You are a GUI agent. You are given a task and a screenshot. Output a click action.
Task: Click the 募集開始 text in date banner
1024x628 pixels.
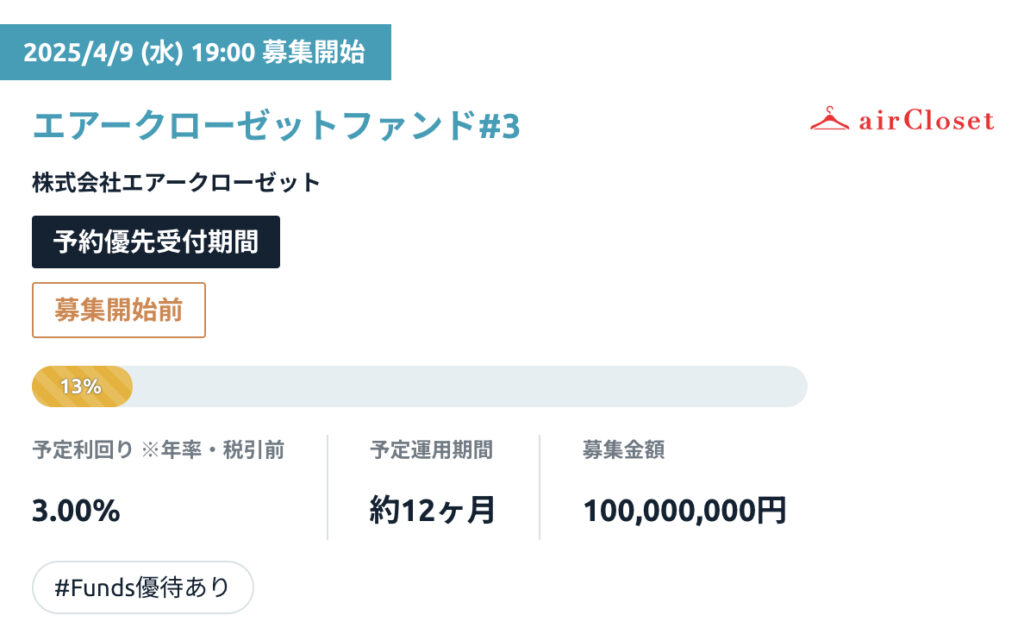click(x=313, y=52)
